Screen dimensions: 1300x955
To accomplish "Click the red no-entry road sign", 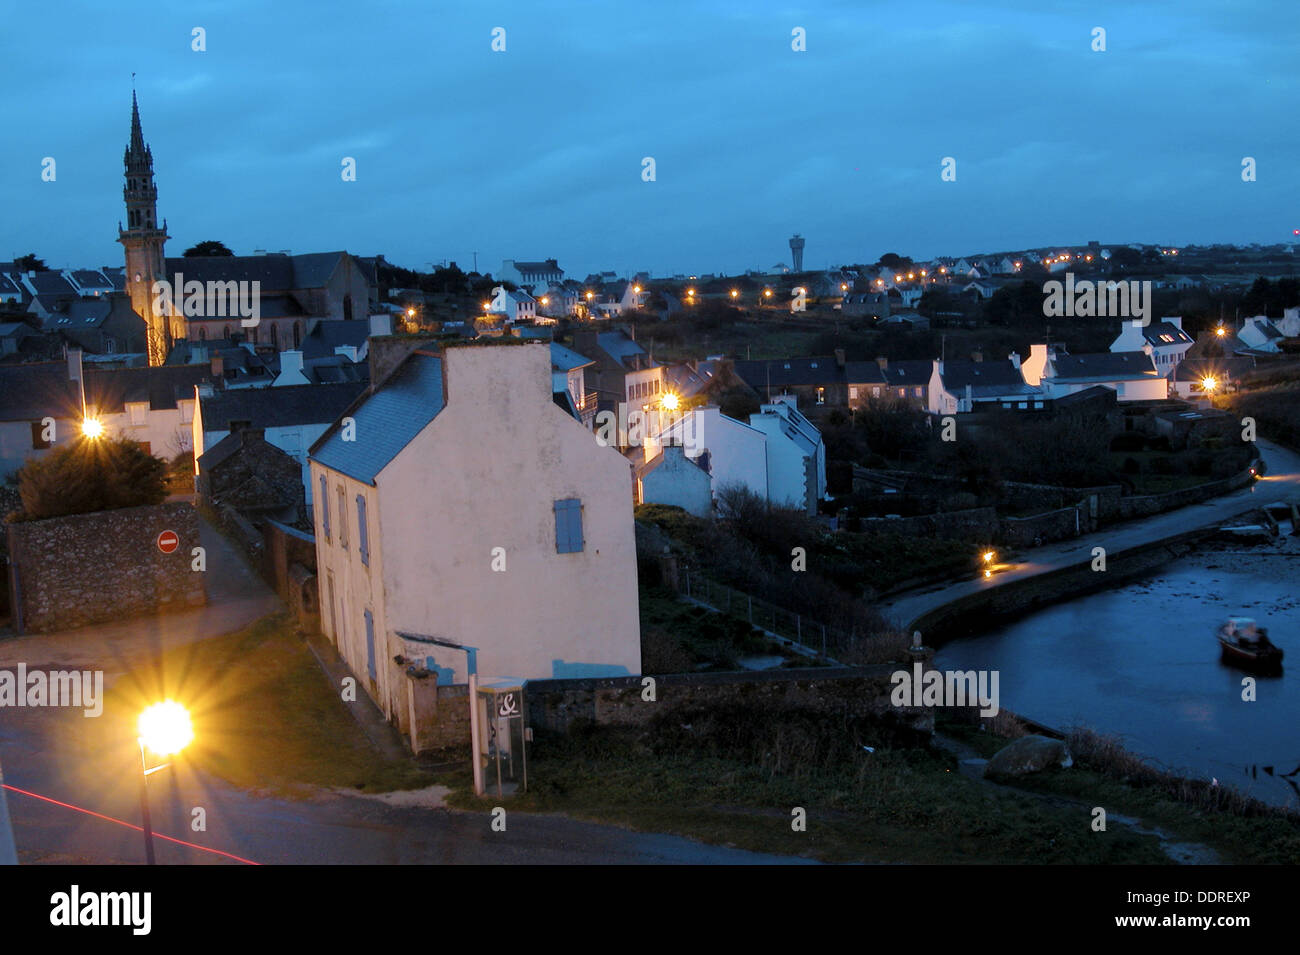I will [168, 542].
